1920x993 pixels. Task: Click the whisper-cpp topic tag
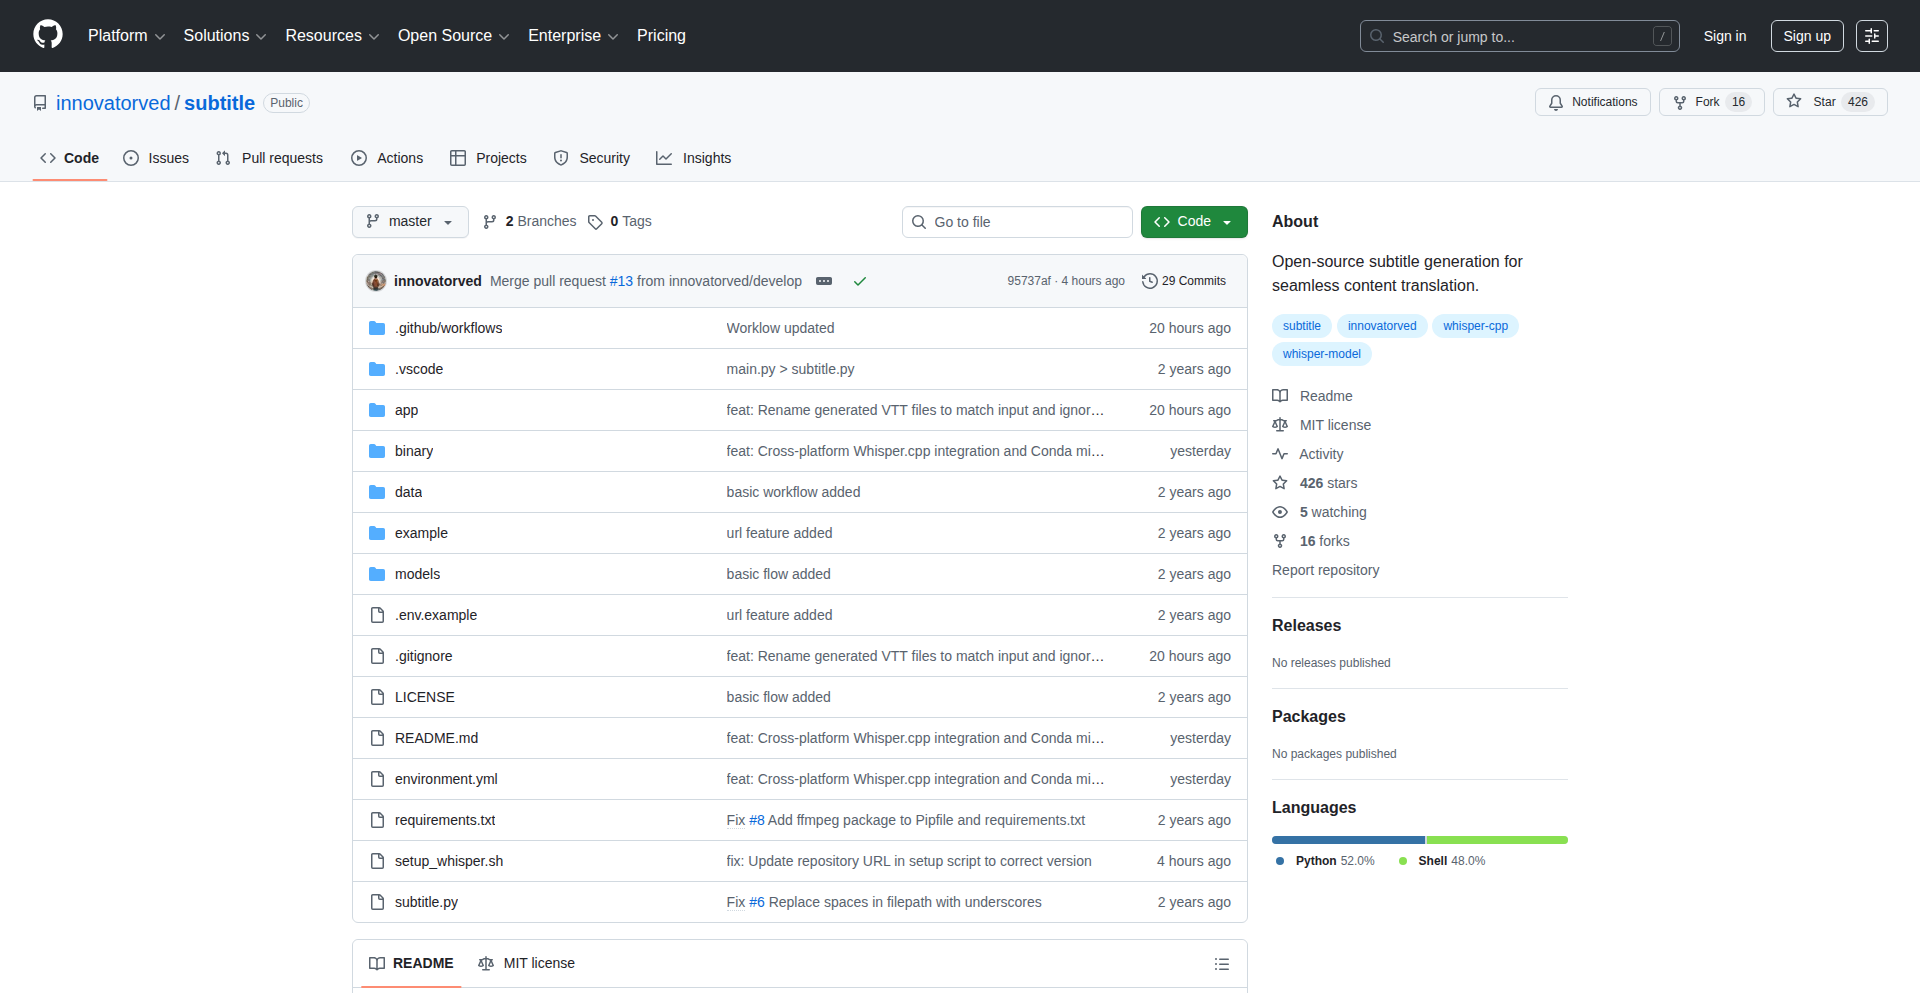pos(1474,326)
